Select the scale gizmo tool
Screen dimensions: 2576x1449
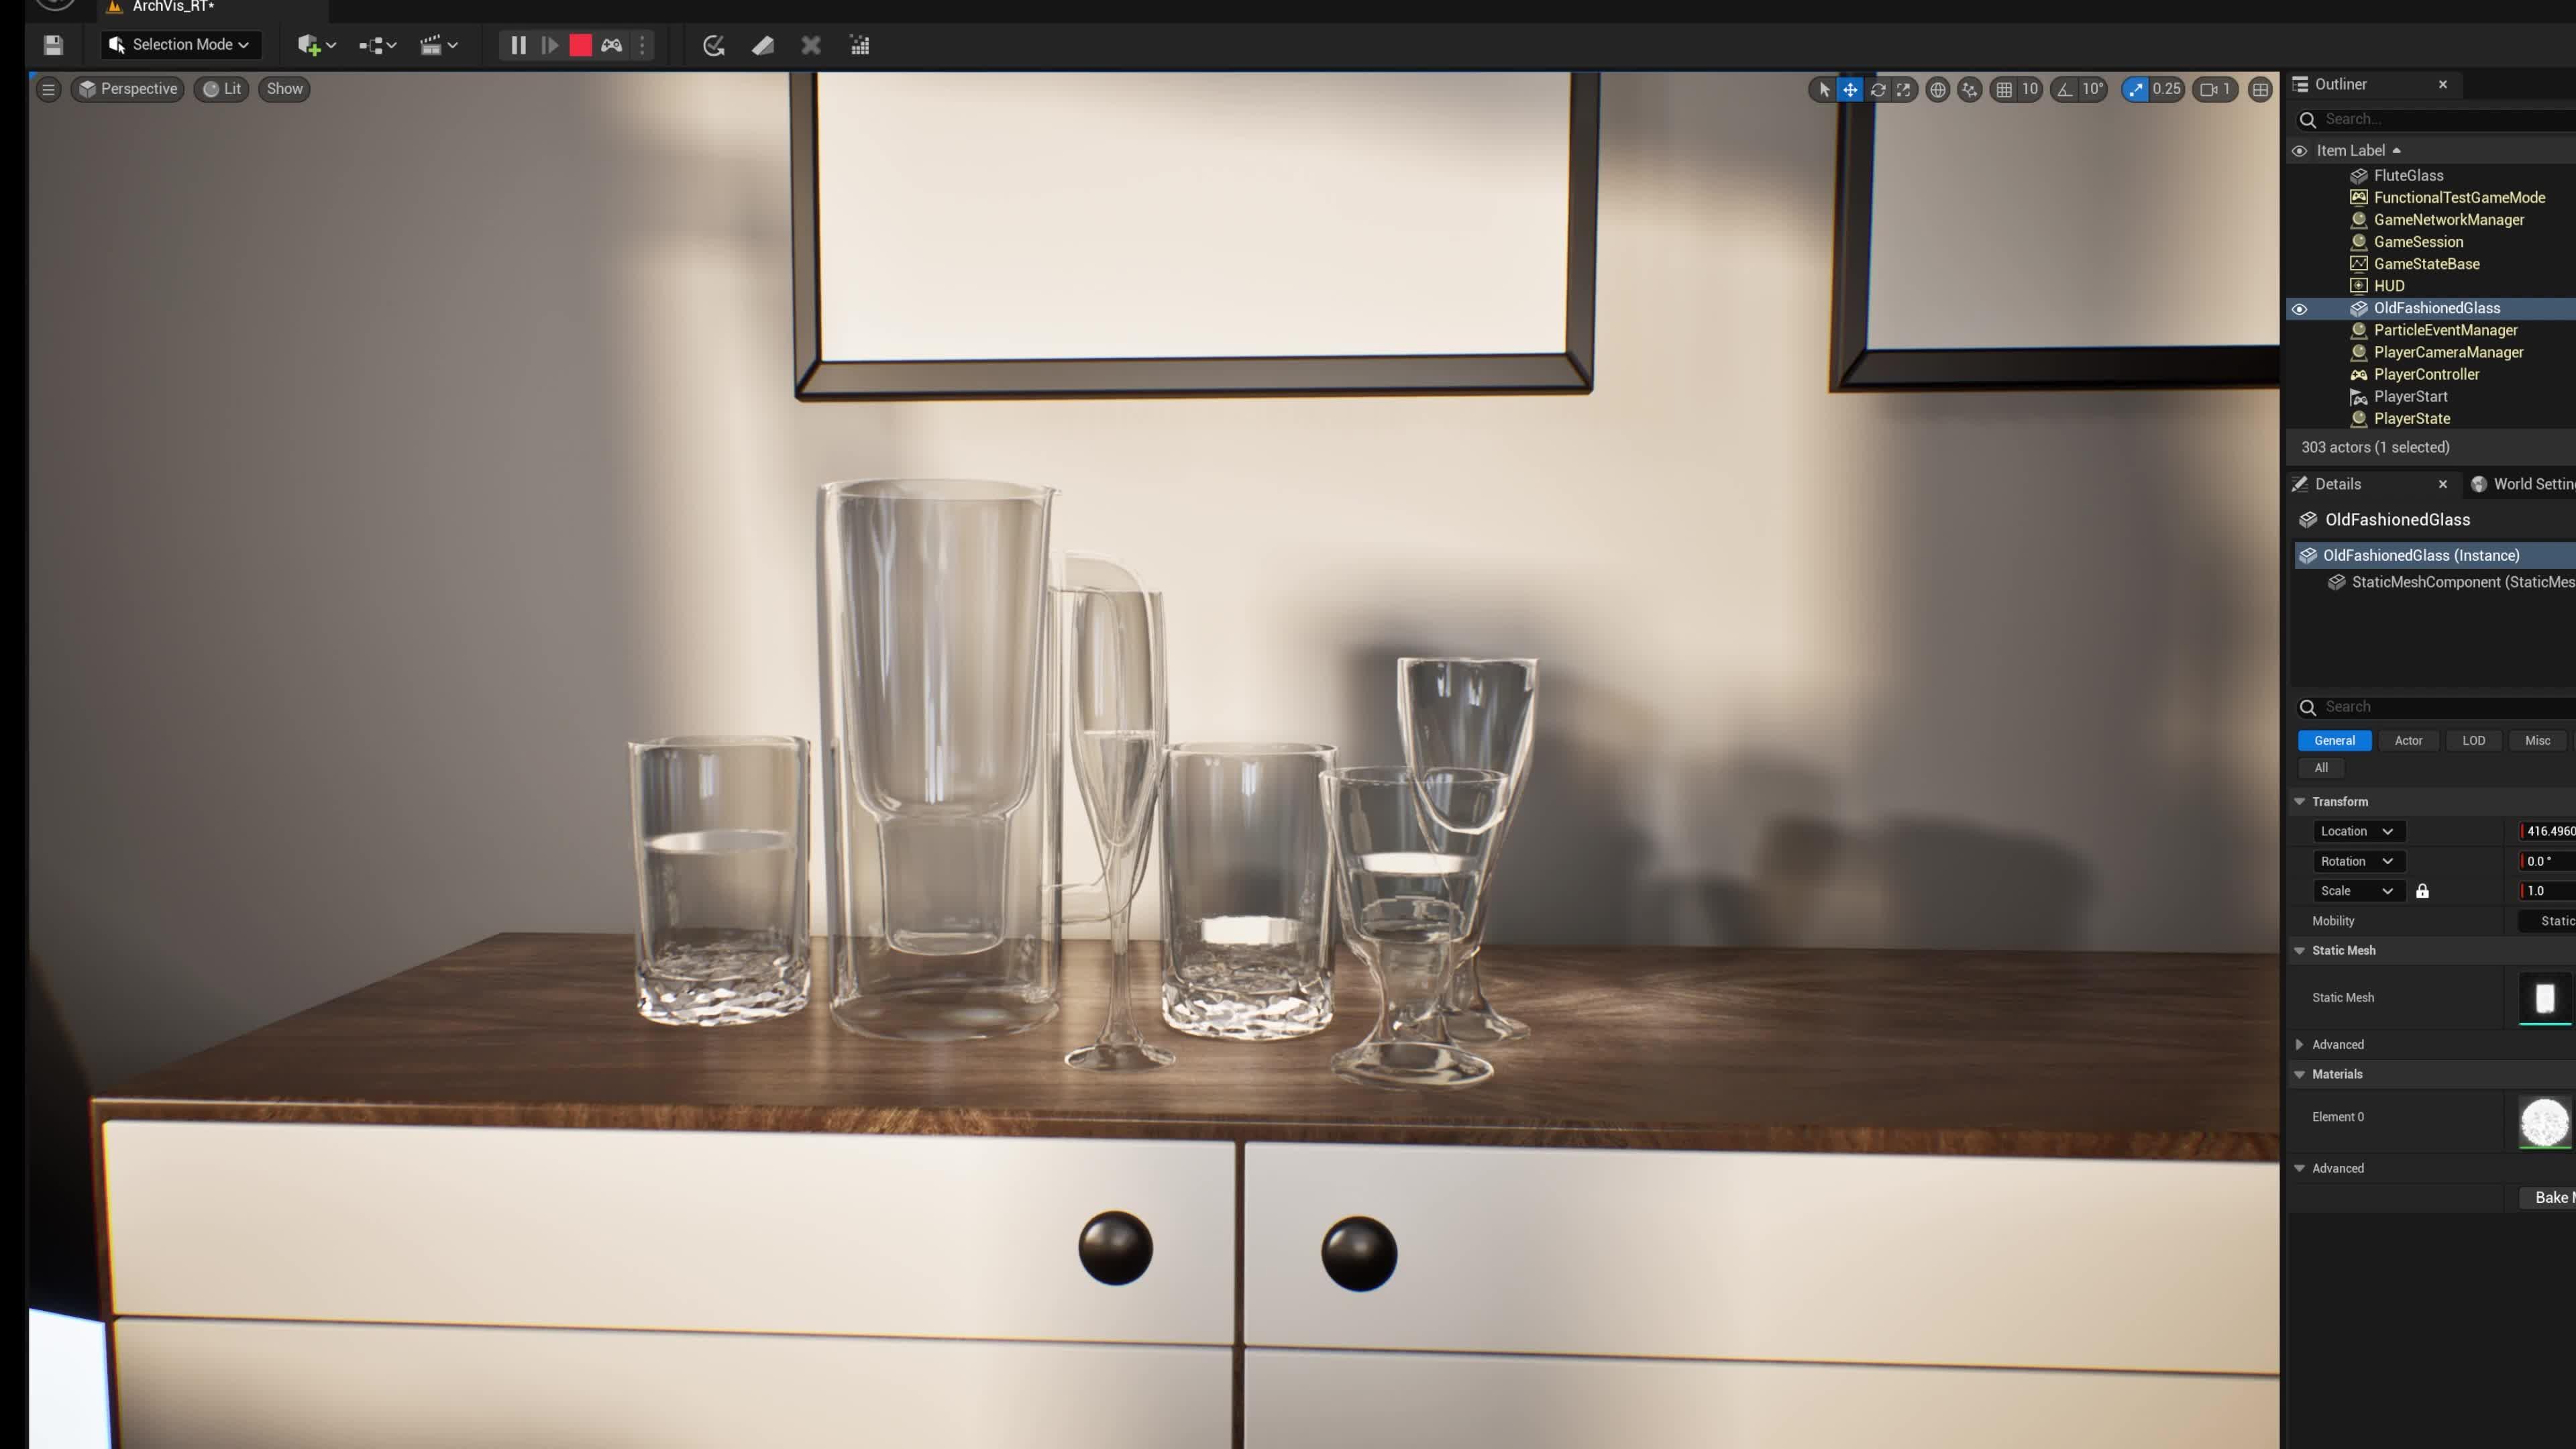pos(1904,90)
